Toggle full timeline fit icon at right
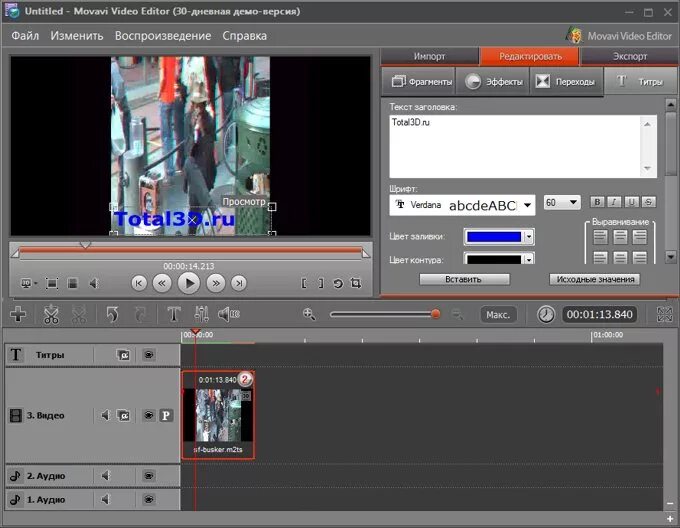Viewport: 680px width, 528px height. click(665, 314)
